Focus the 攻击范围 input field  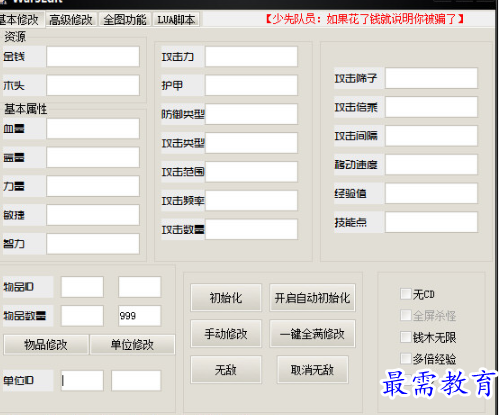pyautogui.click(x=251, y=172)
